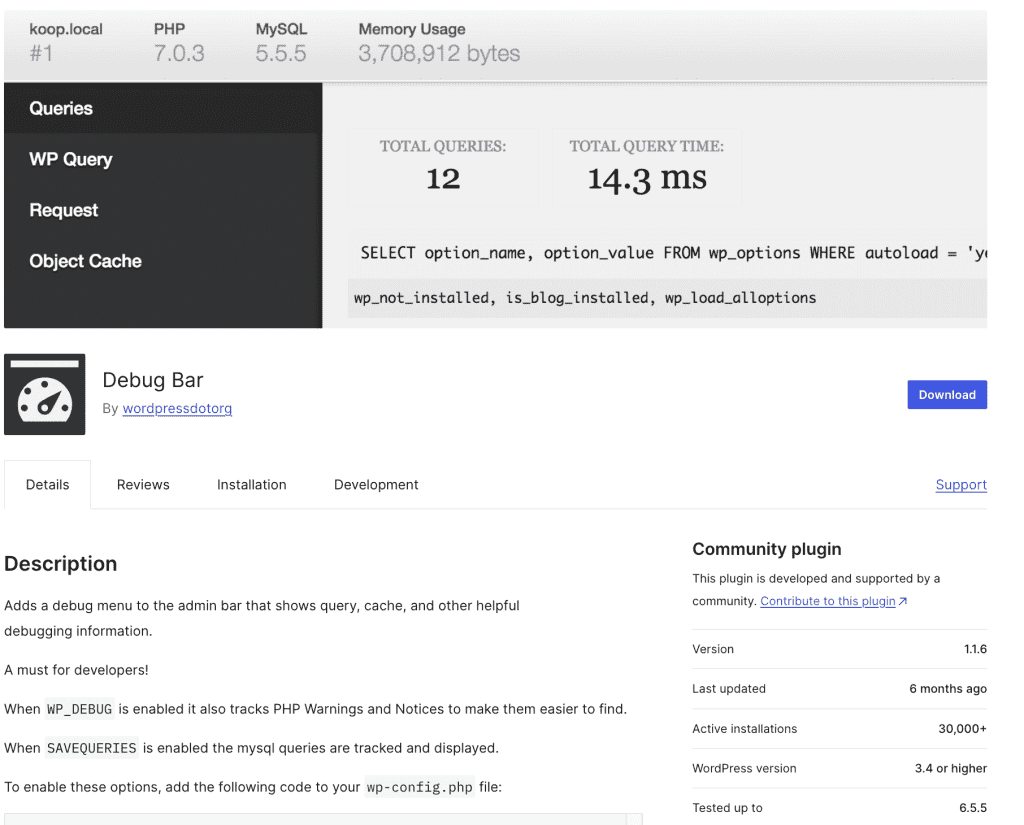
Task: Select the Details tab
Action: tap(47, 485)
